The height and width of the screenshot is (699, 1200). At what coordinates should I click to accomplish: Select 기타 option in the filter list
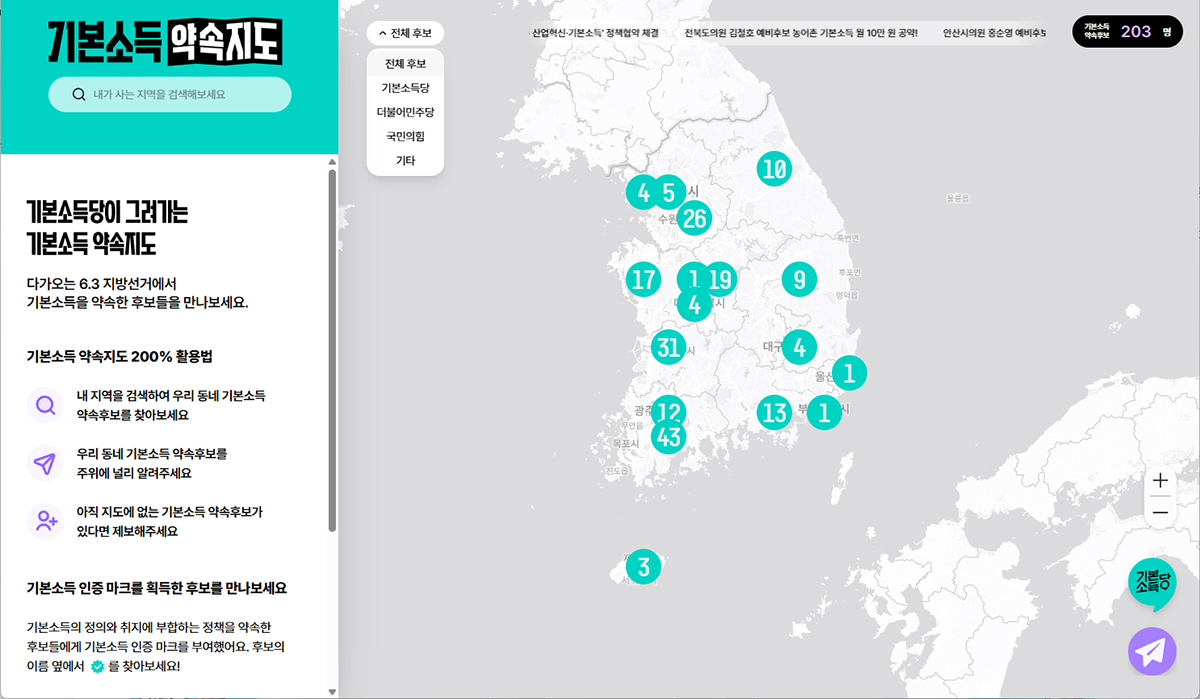405,160
